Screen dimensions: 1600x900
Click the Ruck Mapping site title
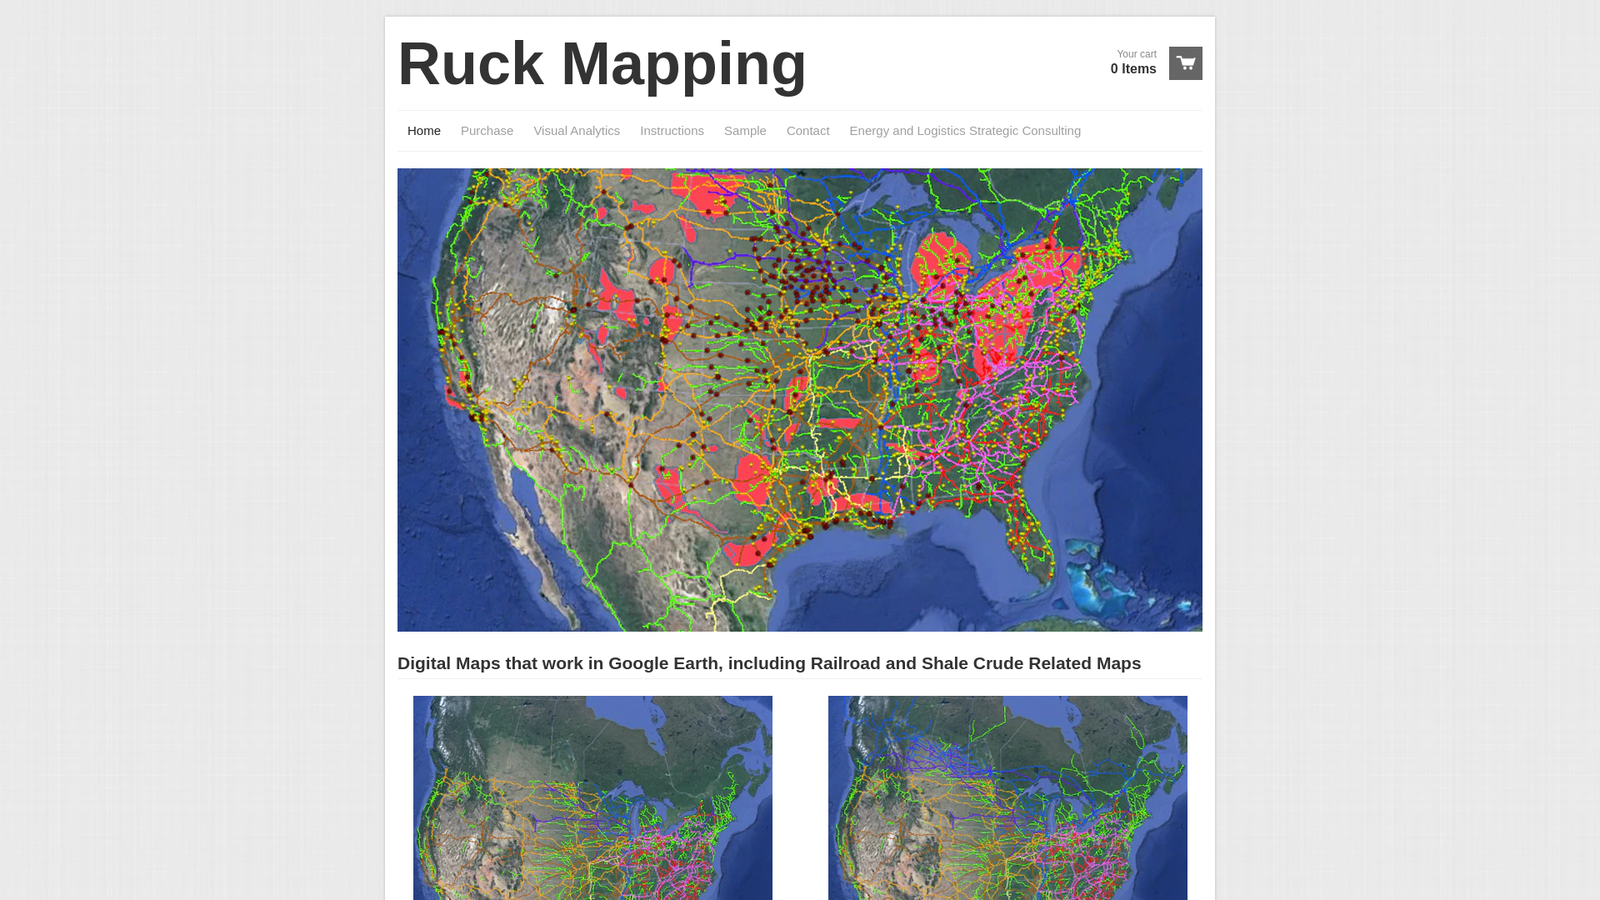point(602,64)
